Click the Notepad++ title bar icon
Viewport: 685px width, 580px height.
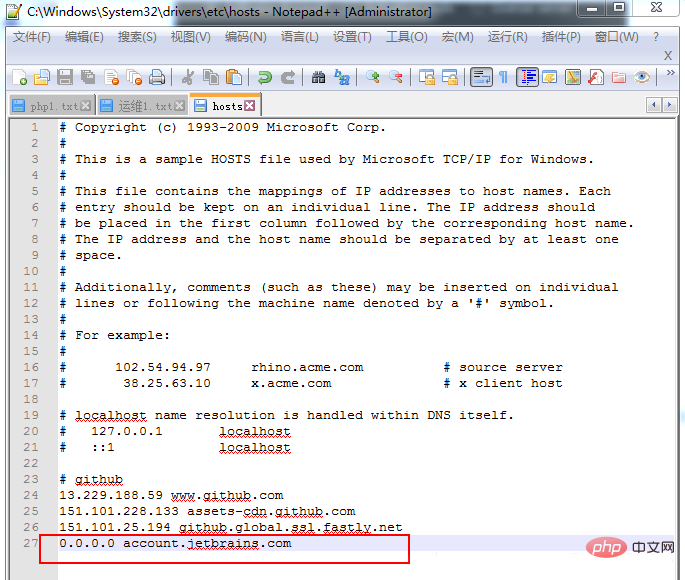[14, 12]
